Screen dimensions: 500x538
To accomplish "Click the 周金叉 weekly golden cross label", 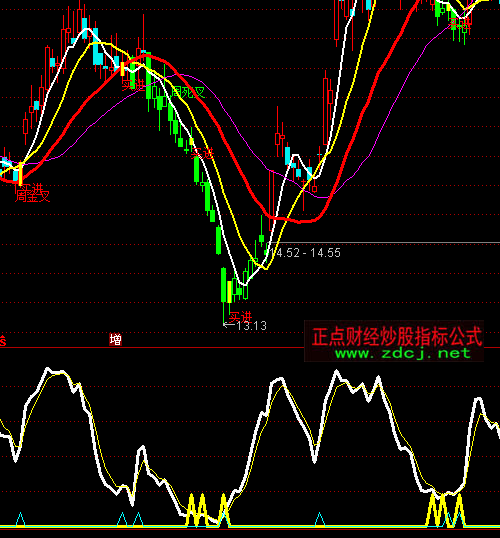I will coord(33,196).
